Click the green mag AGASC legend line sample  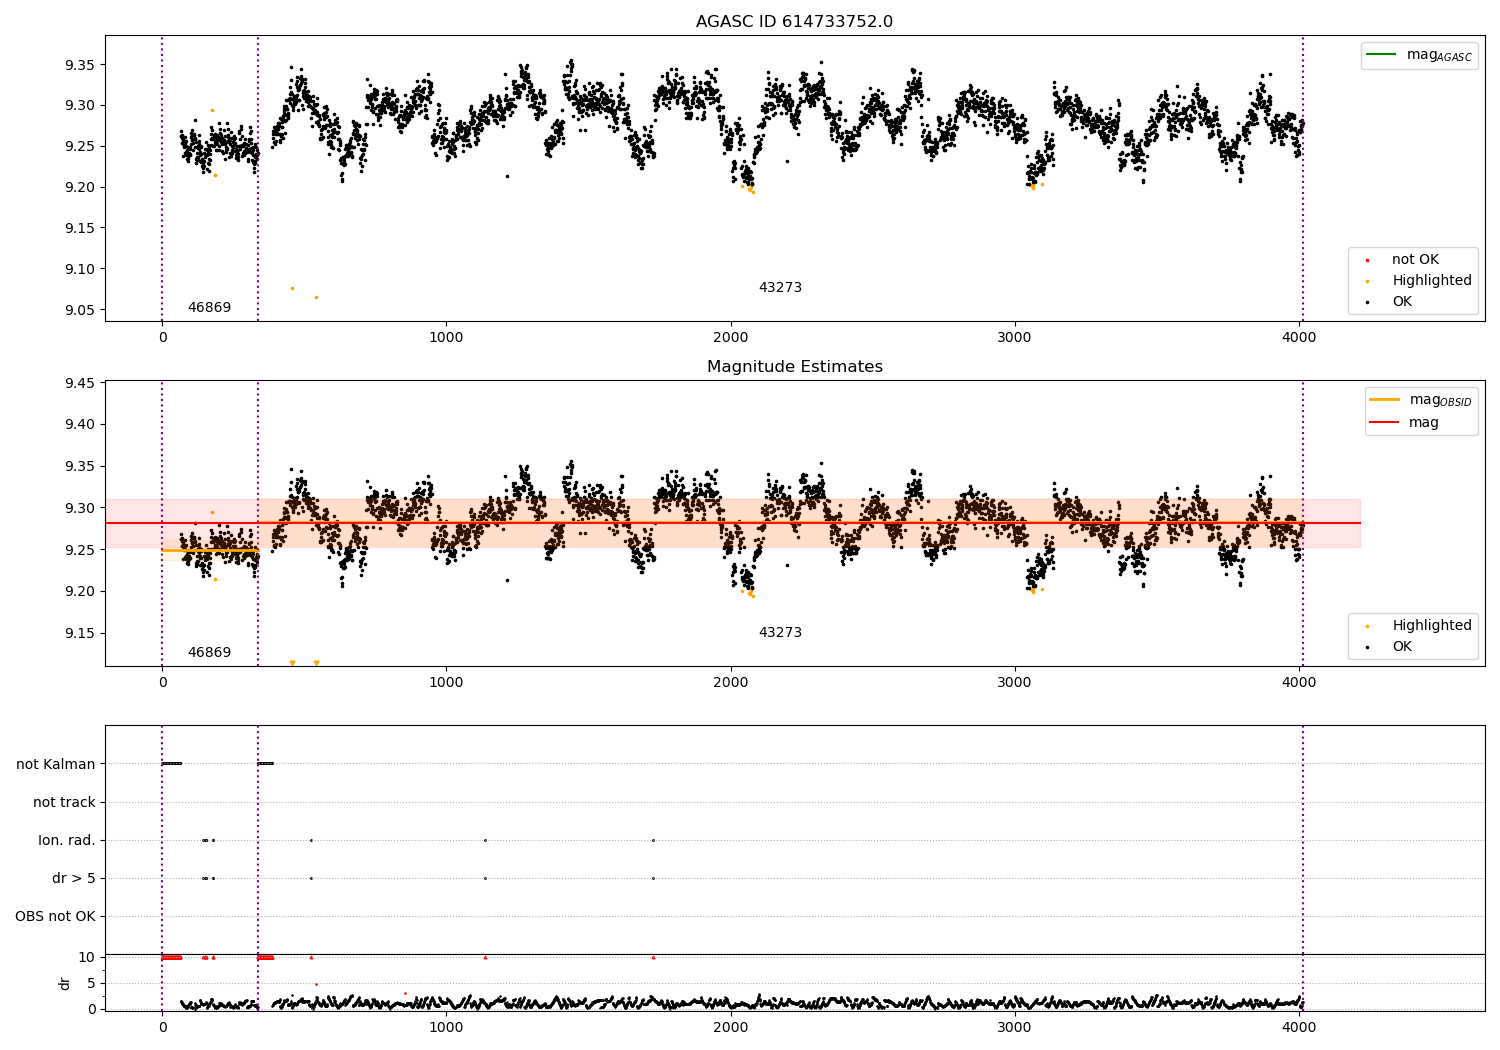pos(1381,55)
